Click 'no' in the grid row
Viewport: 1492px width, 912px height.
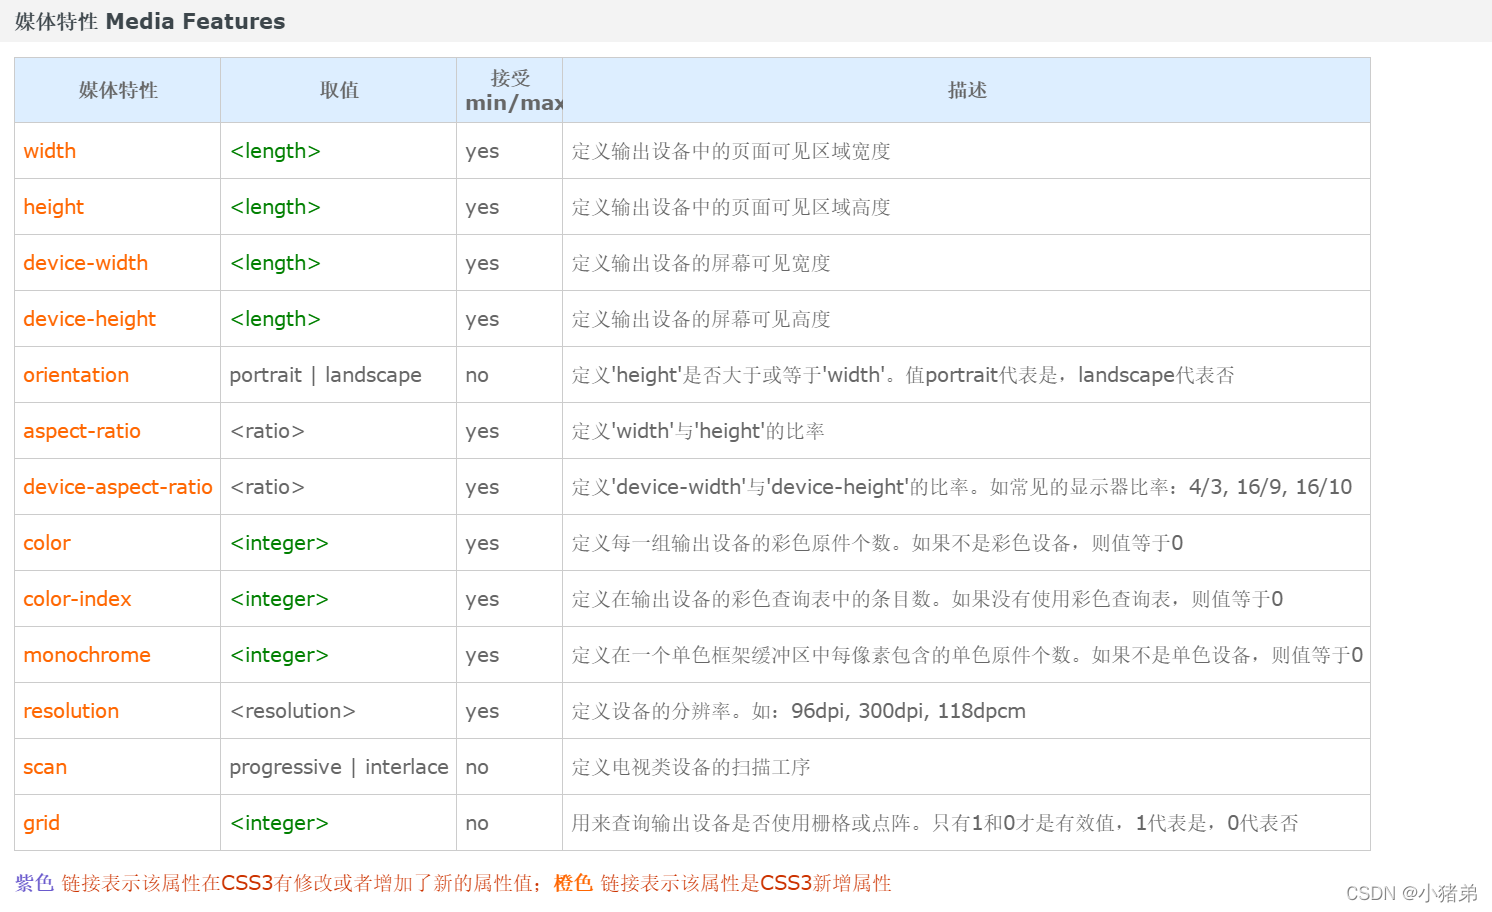coord(477,823)
